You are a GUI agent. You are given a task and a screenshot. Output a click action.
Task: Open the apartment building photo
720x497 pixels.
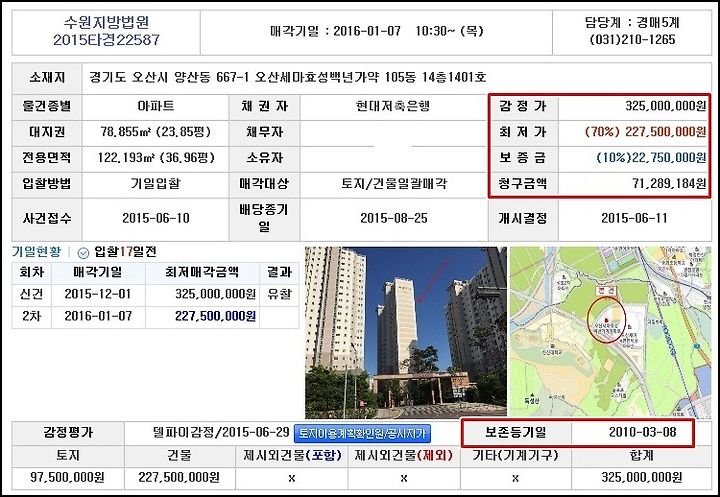coord(405,332)
